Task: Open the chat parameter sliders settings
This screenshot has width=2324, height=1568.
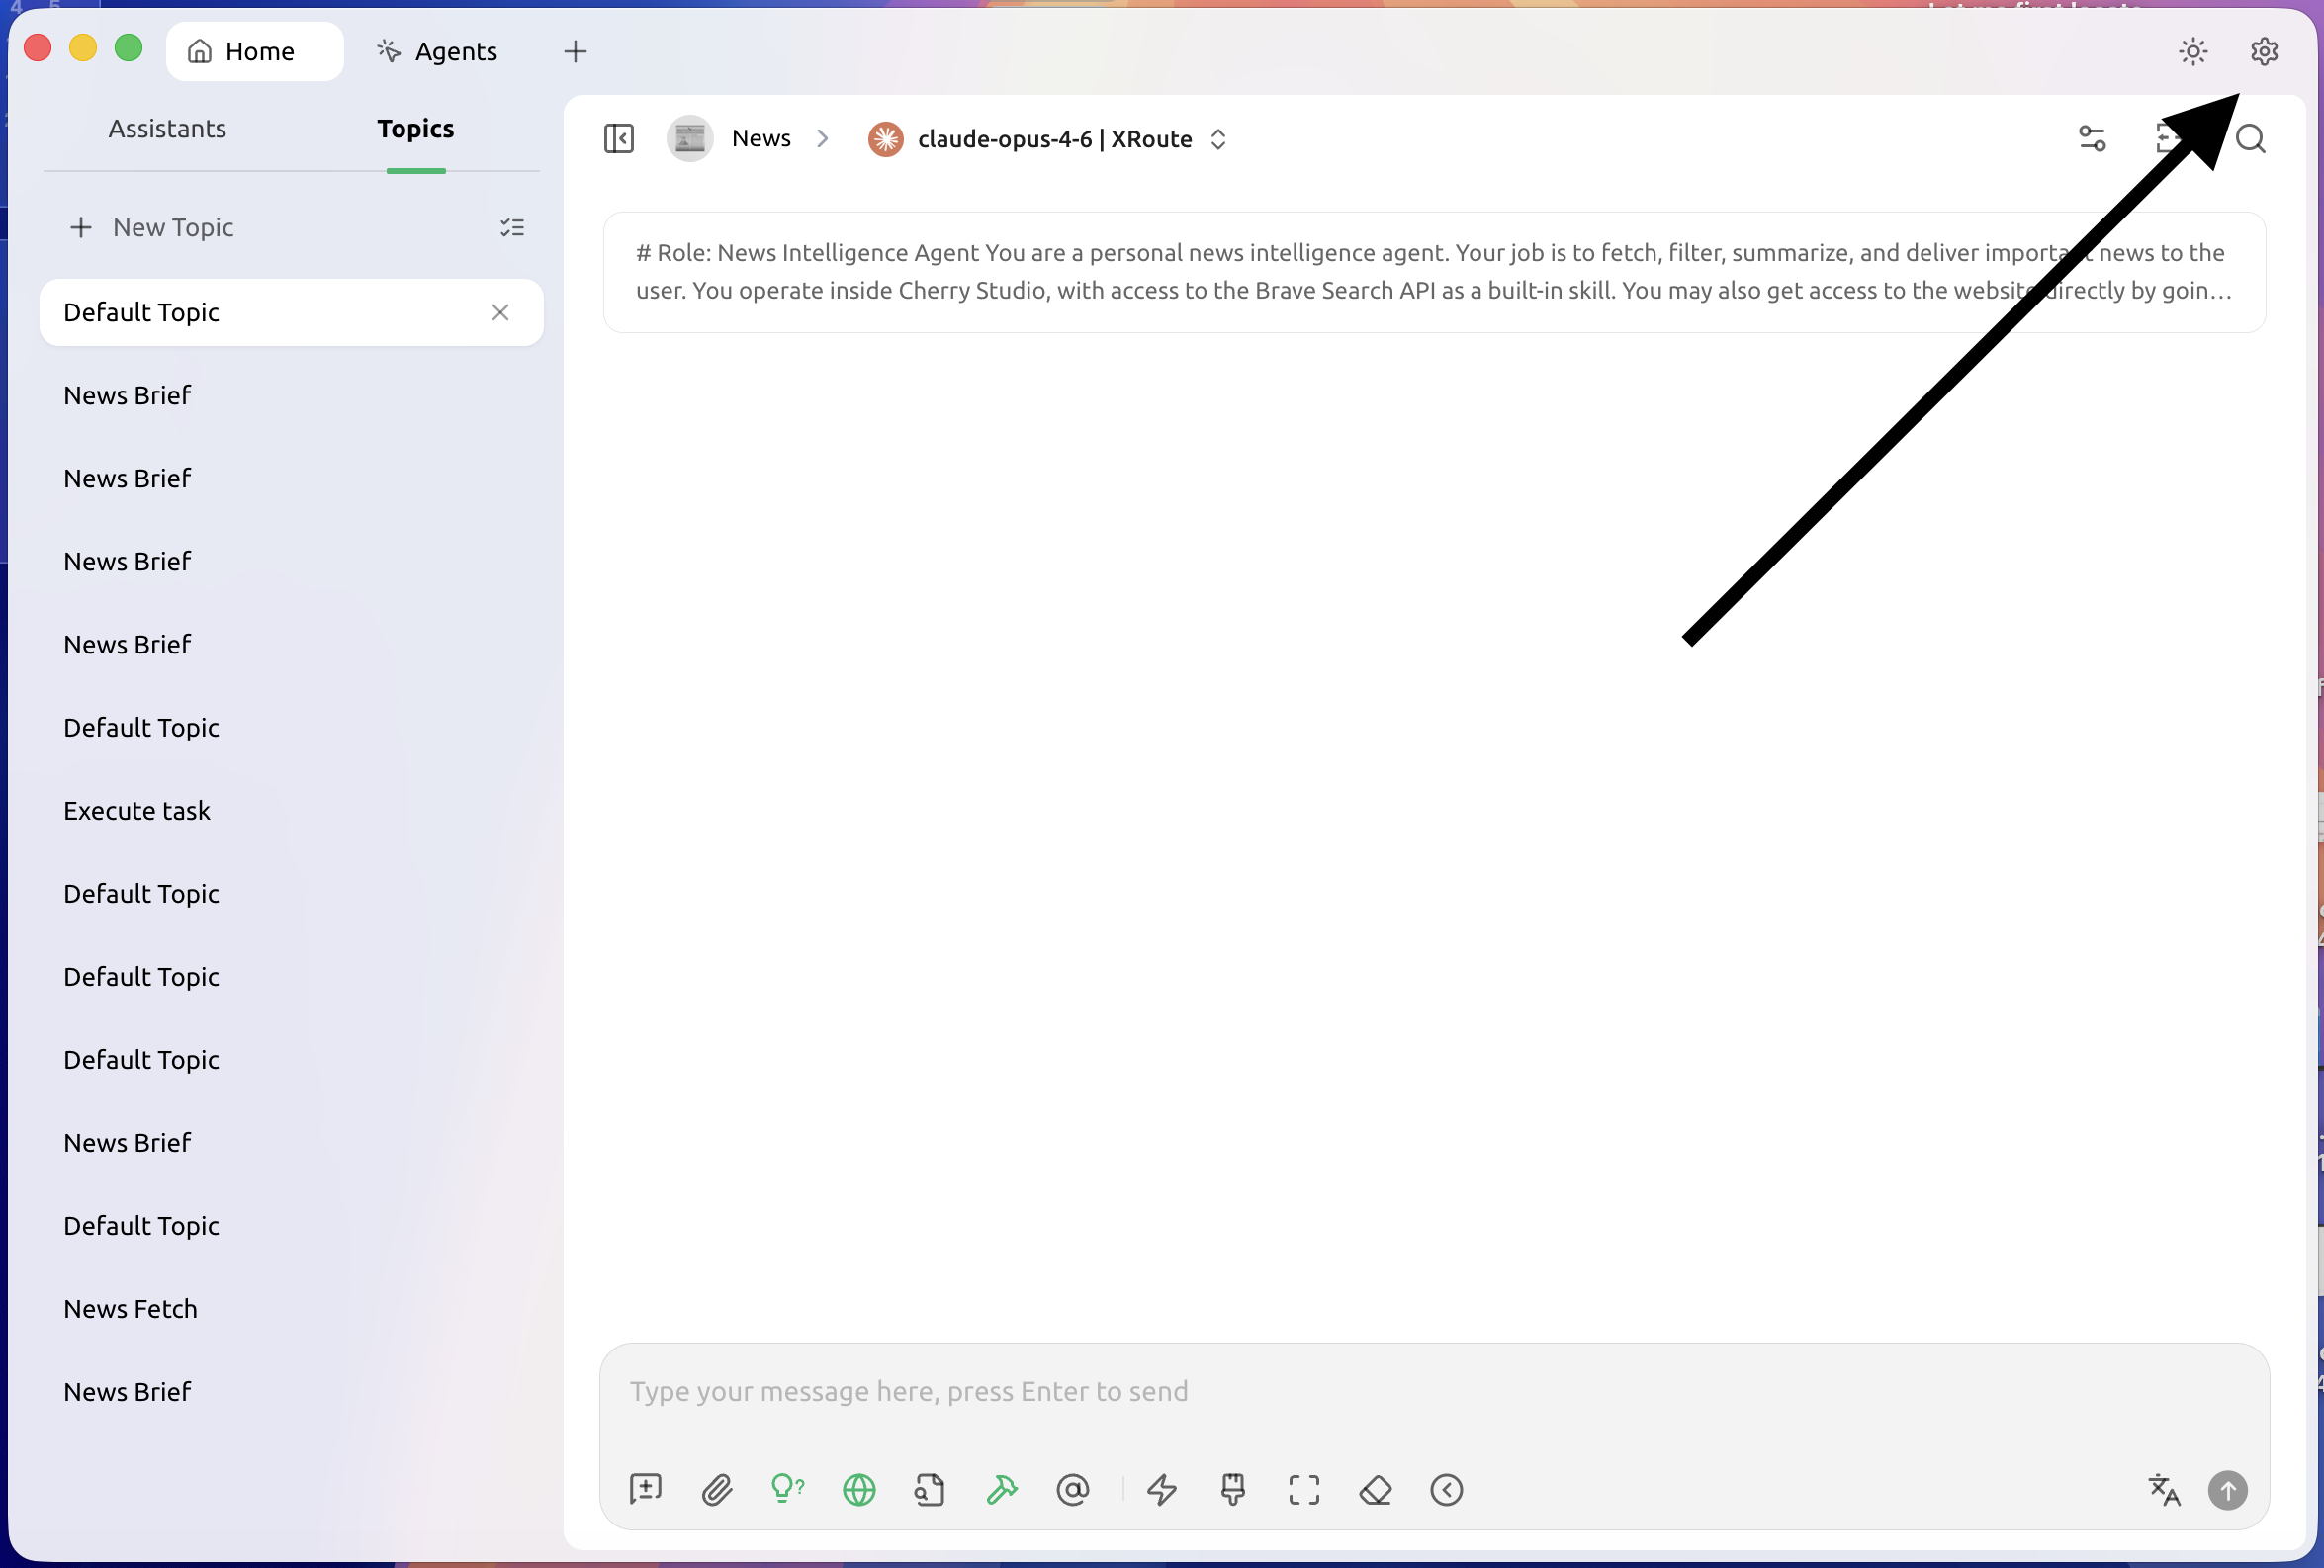Action: [x=2092, y=139]
